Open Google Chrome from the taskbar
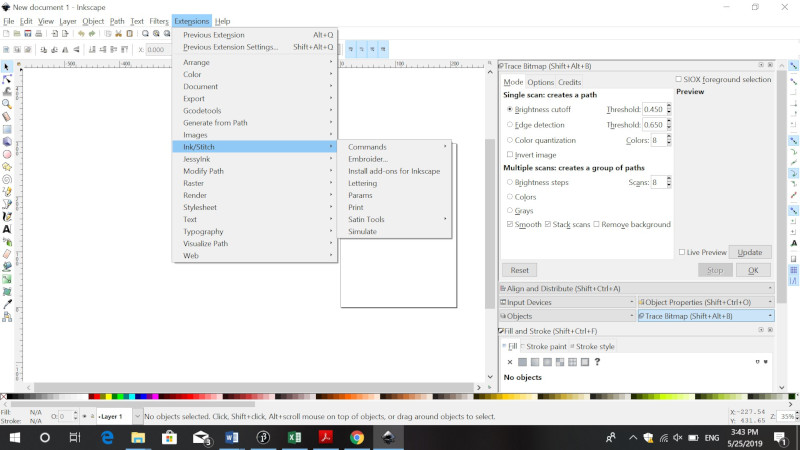 coord(357,437)
